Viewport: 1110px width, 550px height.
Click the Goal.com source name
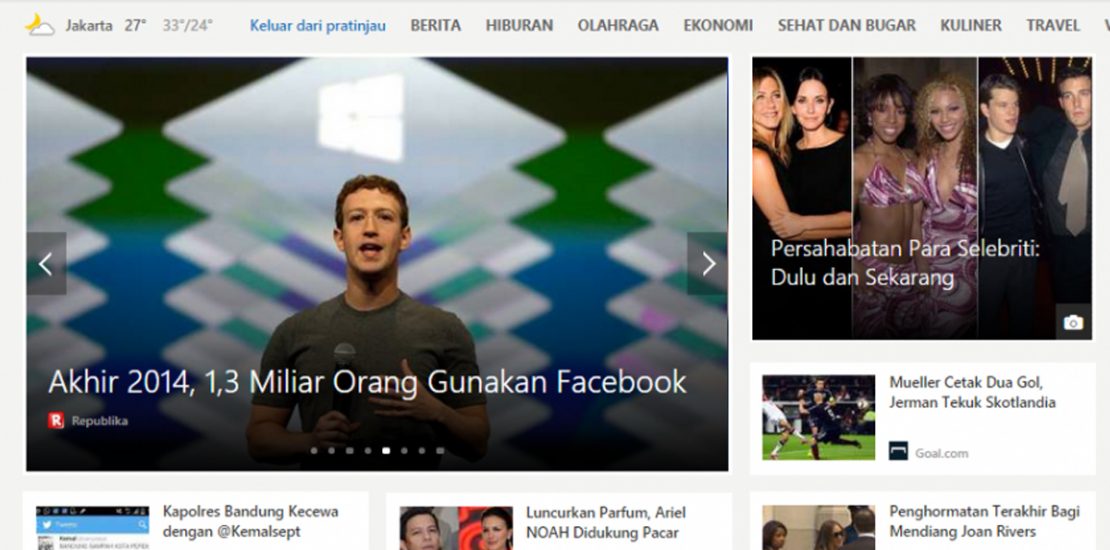(x=942, y=453)
